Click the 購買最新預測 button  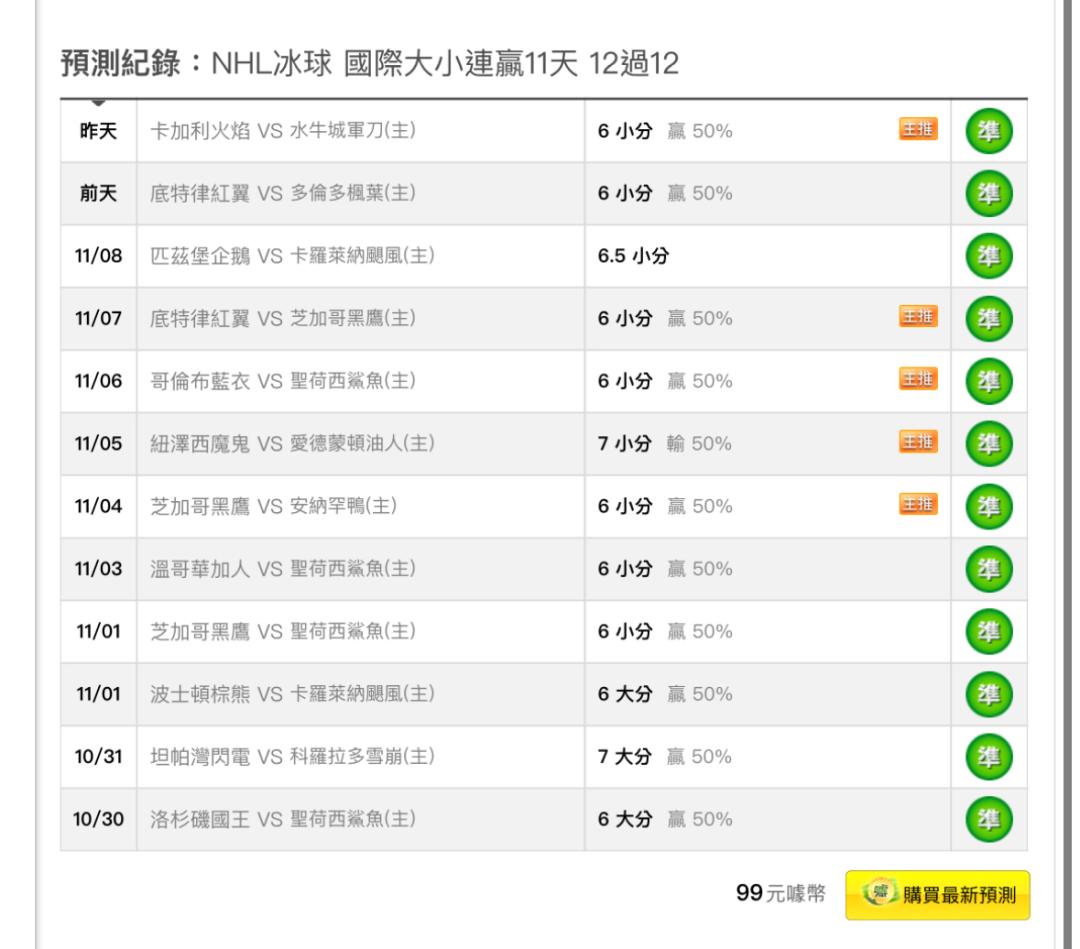pos(937,895)
